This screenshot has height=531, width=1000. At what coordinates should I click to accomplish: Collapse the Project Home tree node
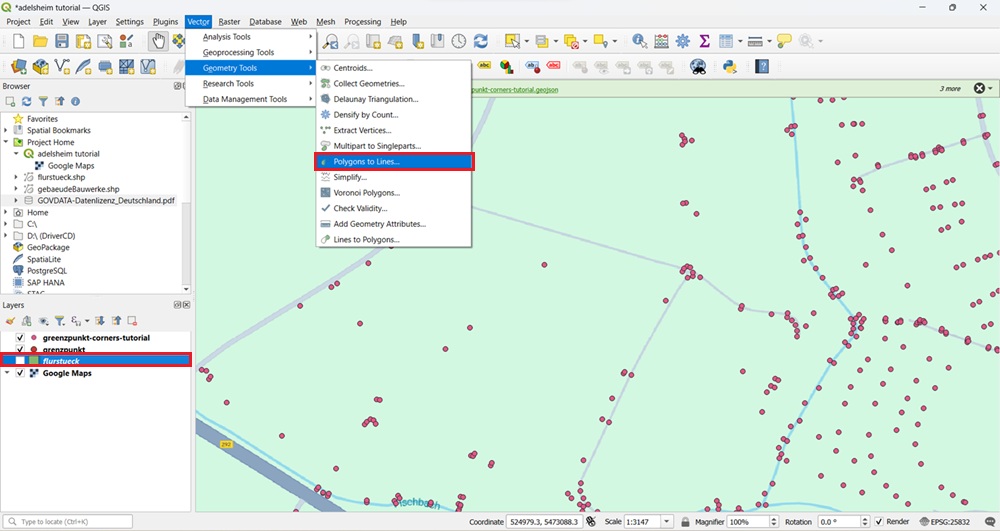(7, 142)
